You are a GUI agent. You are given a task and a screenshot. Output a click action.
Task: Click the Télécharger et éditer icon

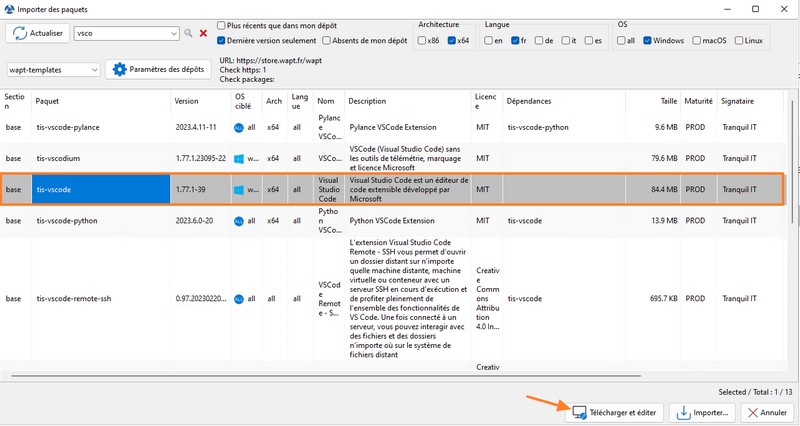click(577, 412)
